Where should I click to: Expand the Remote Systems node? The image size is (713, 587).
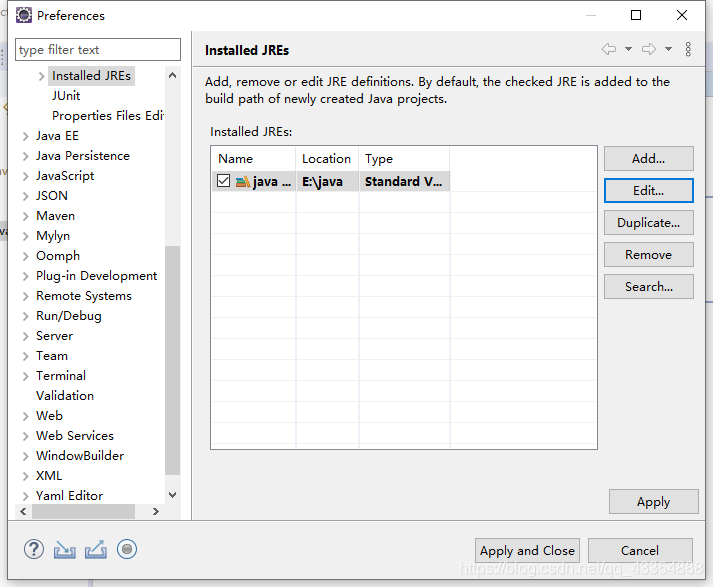pyautogui.click(x=25, y=296)
